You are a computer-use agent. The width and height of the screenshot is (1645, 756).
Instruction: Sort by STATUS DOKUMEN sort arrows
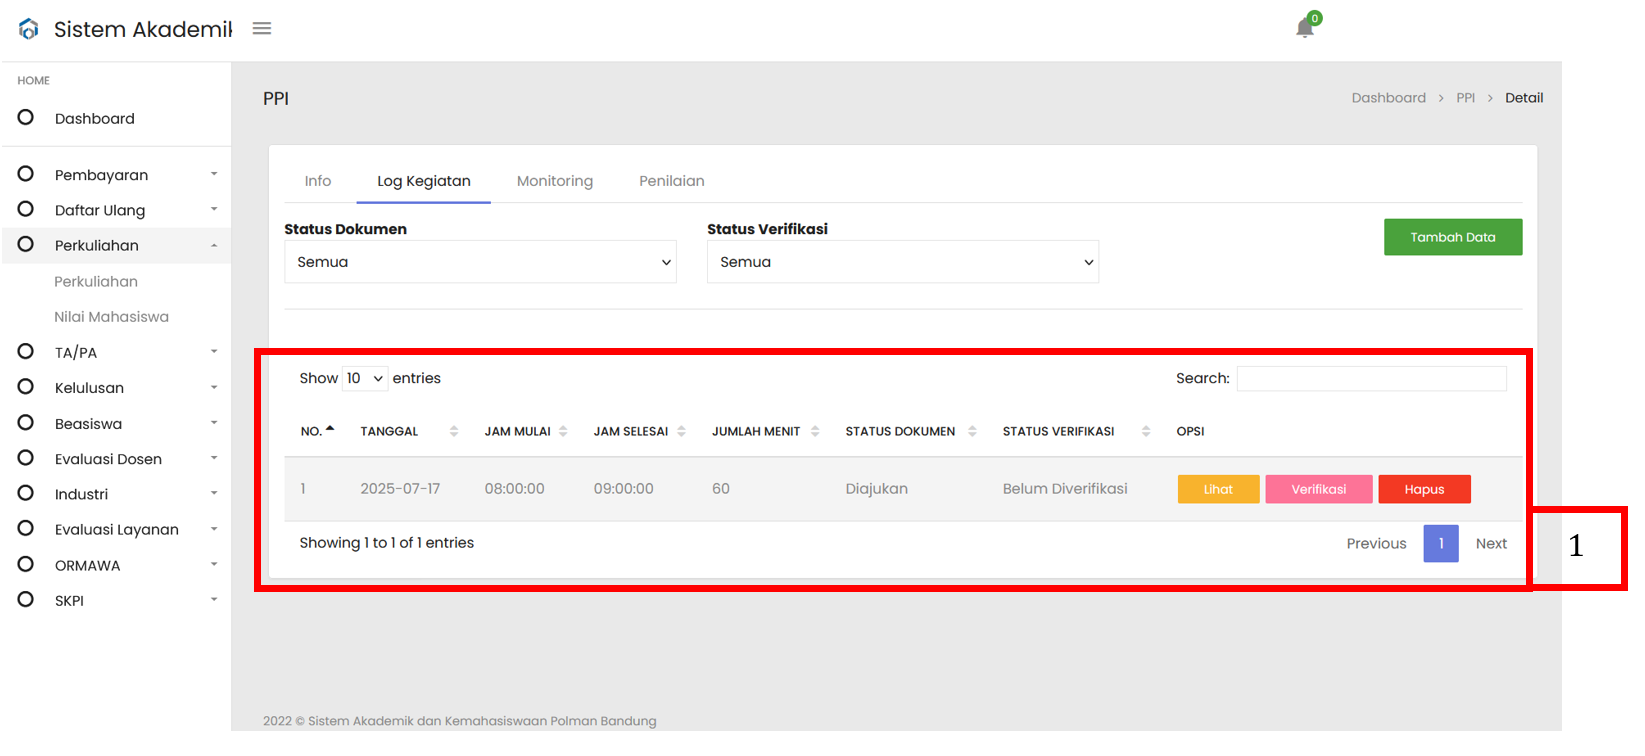(x=972, y=431)
